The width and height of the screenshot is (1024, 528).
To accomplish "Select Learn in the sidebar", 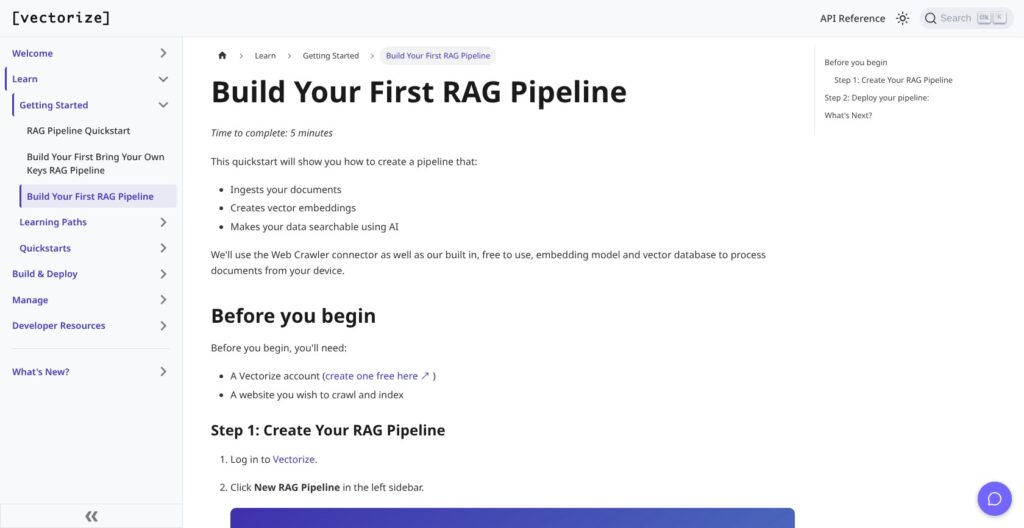I will click(25, 79).
